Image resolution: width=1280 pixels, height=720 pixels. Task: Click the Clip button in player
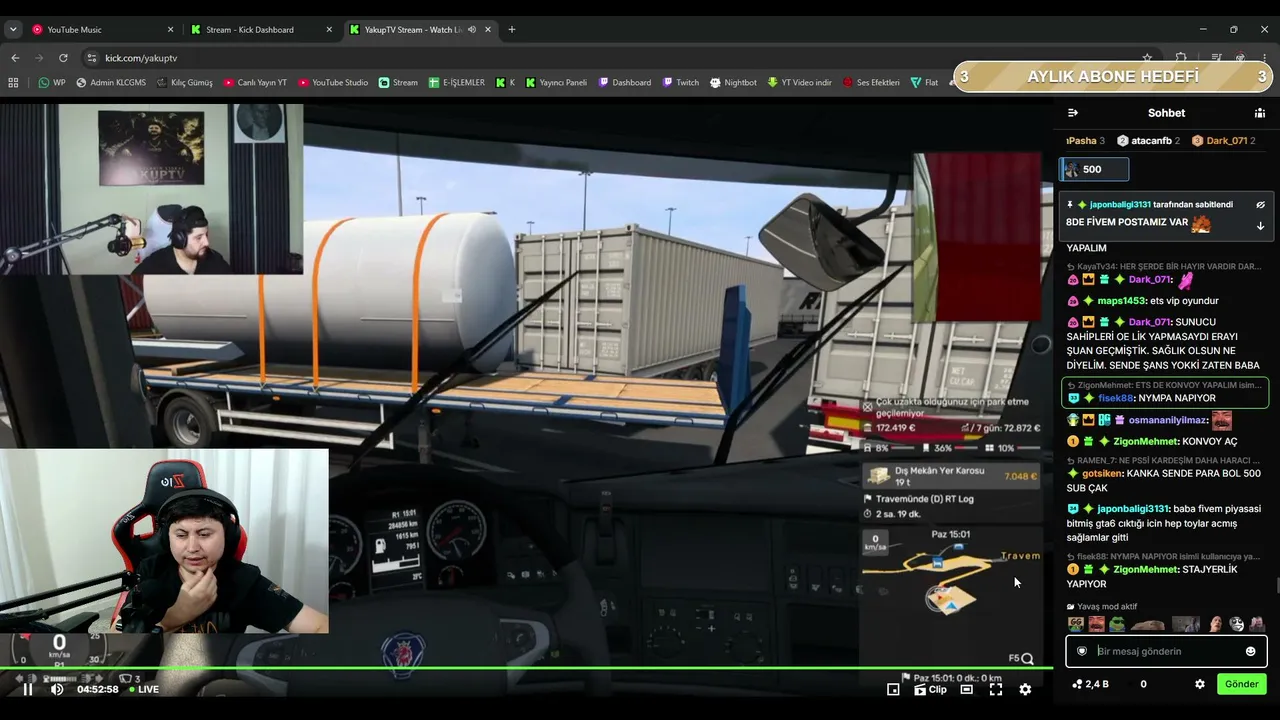[931, 689]
